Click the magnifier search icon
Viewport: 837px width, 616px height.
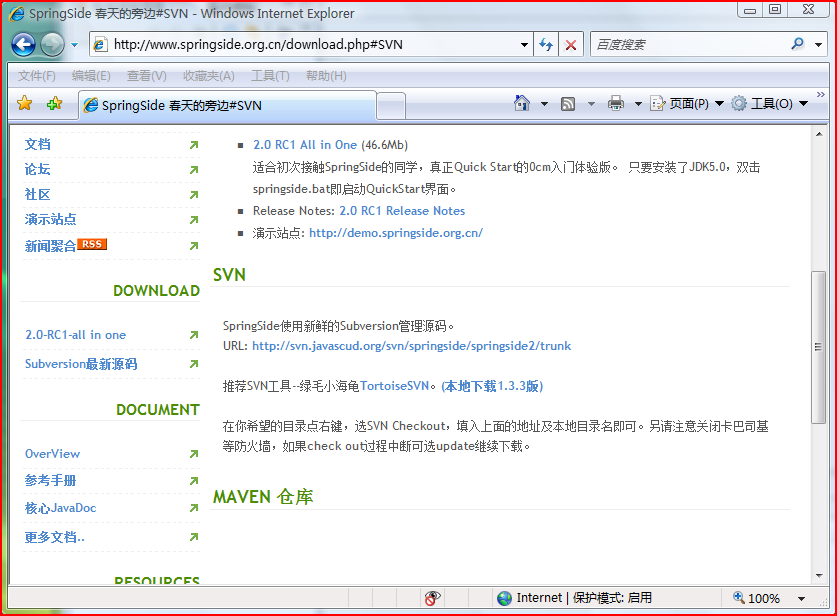797,44
